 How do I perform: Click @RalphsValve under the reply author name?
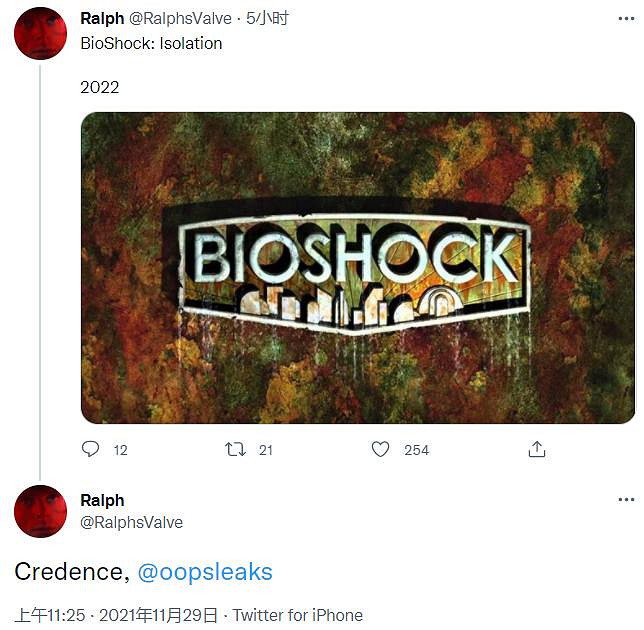pos(131,522)
